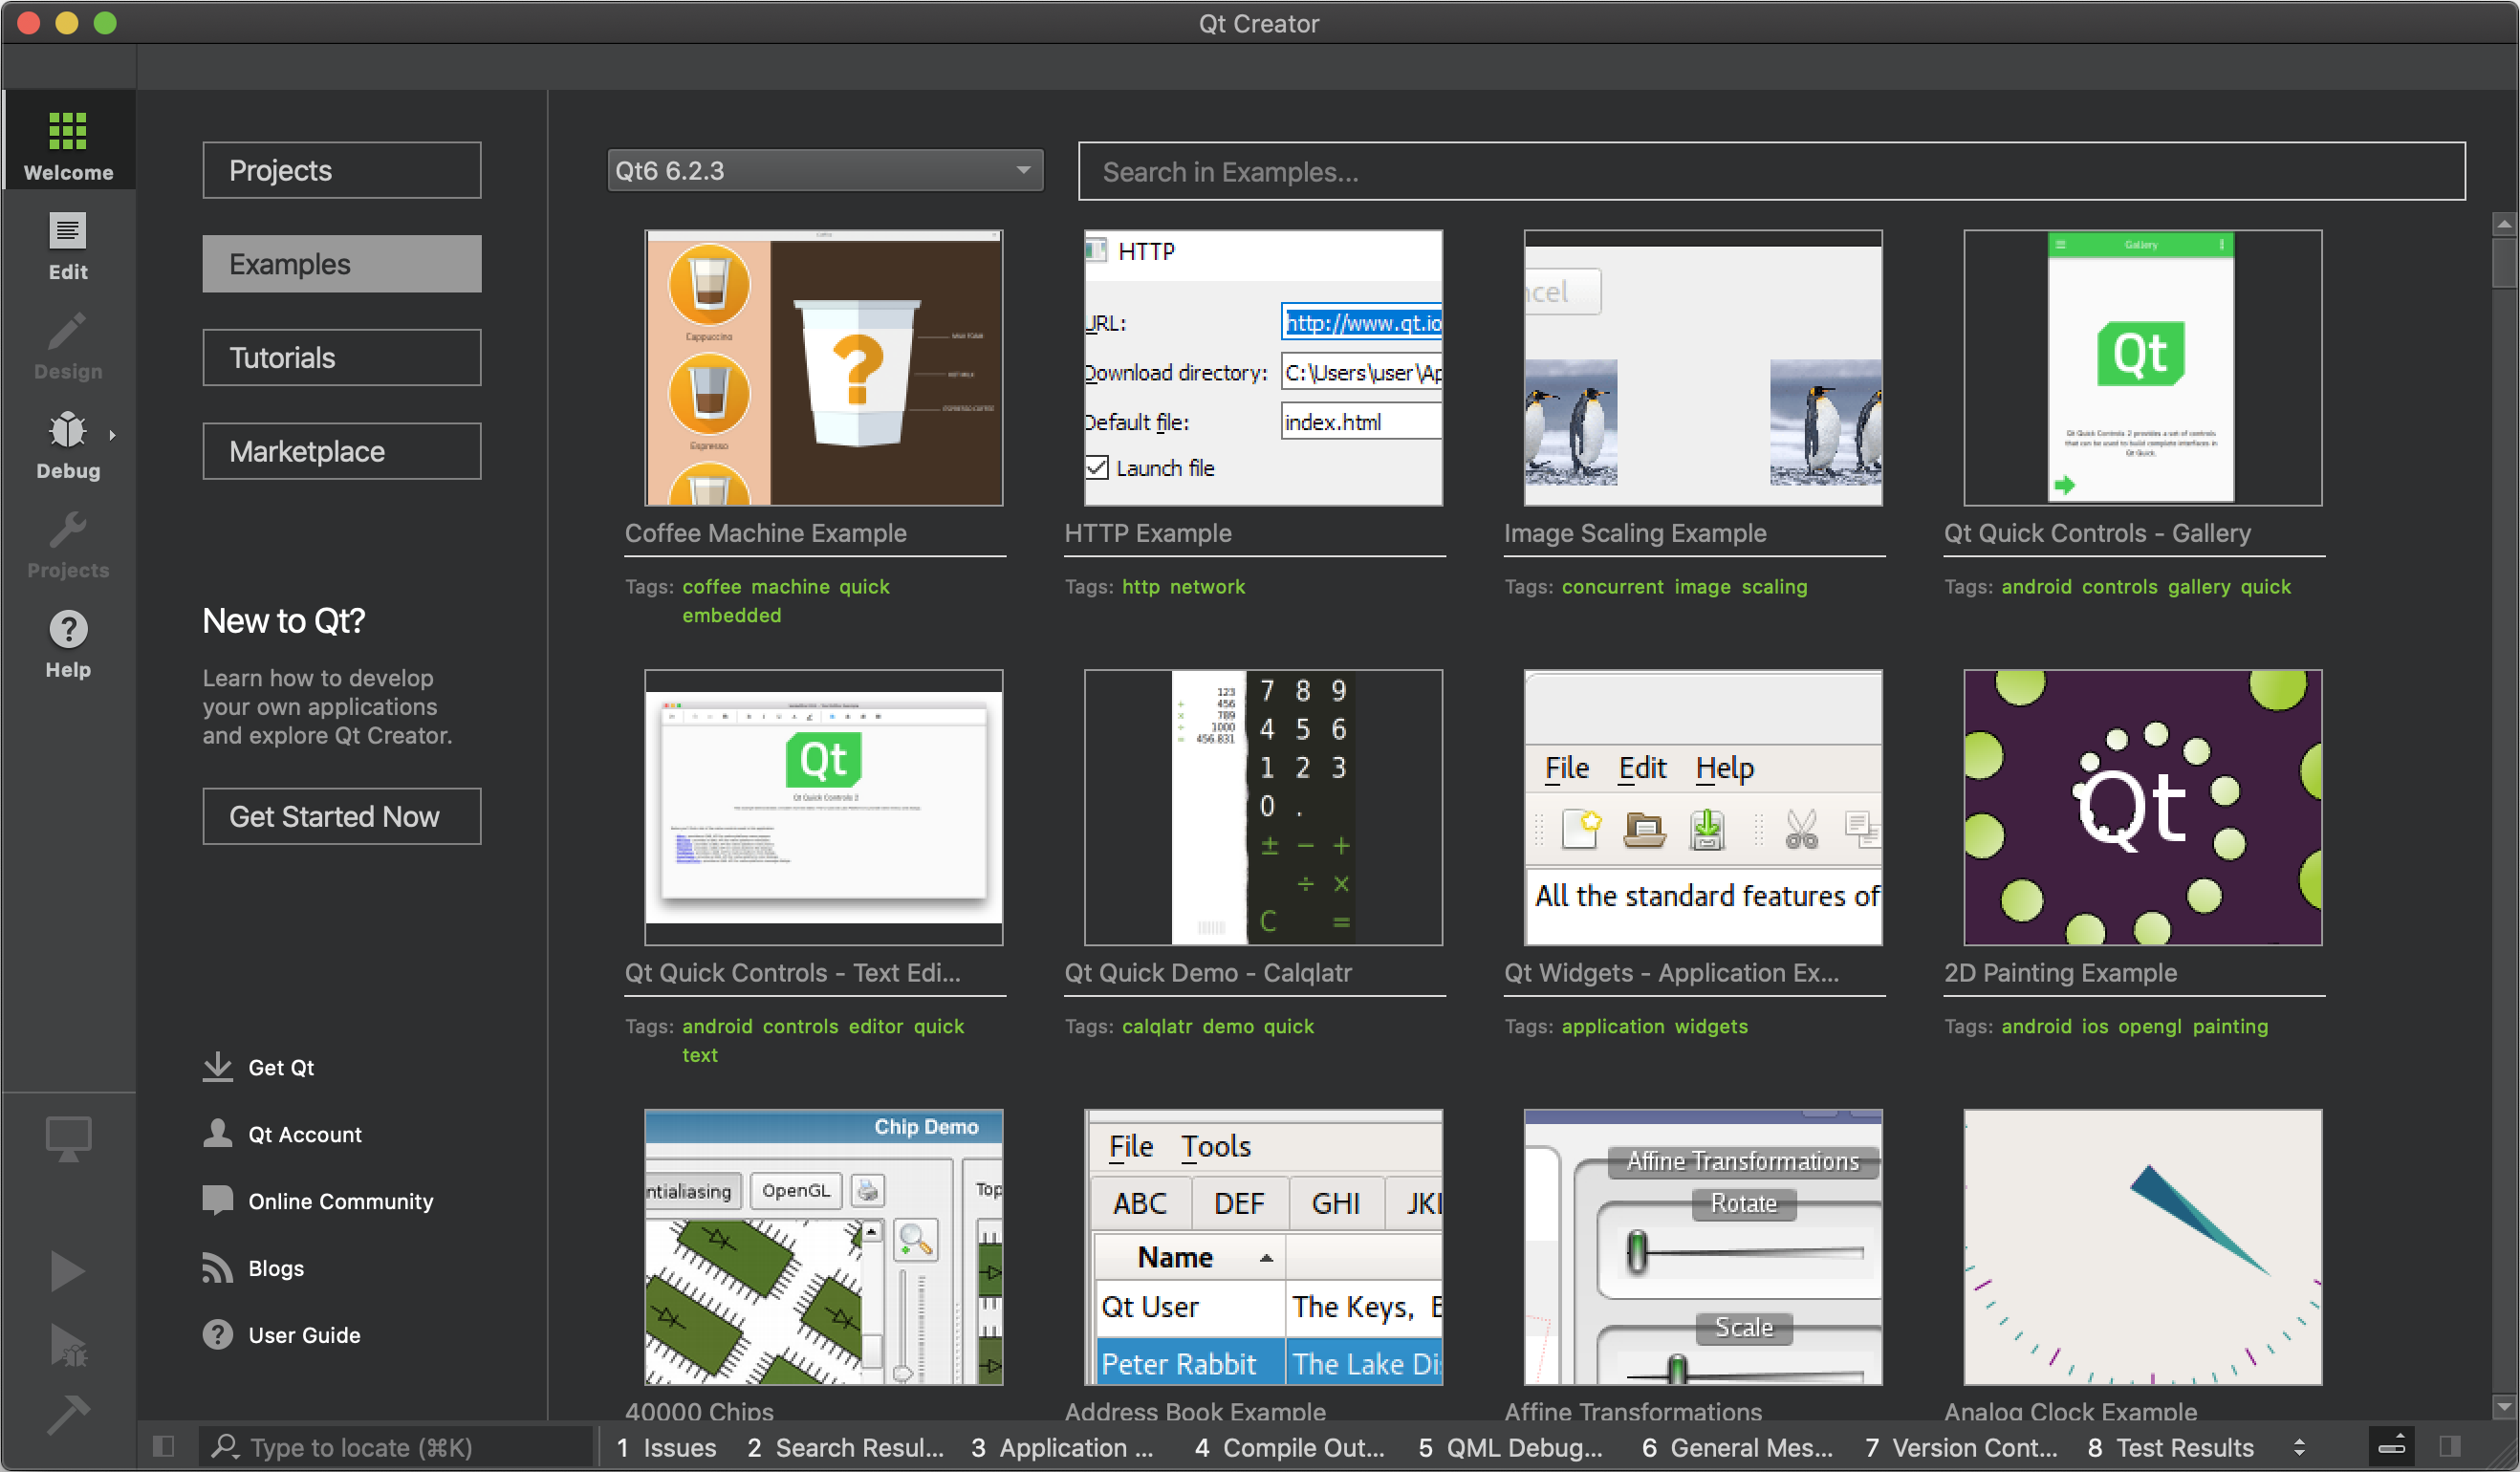This screenshot has height=1472, width=2520.
Task: Open the Calqlatr demo thumbnail
Action: [x=1263, y=808]
